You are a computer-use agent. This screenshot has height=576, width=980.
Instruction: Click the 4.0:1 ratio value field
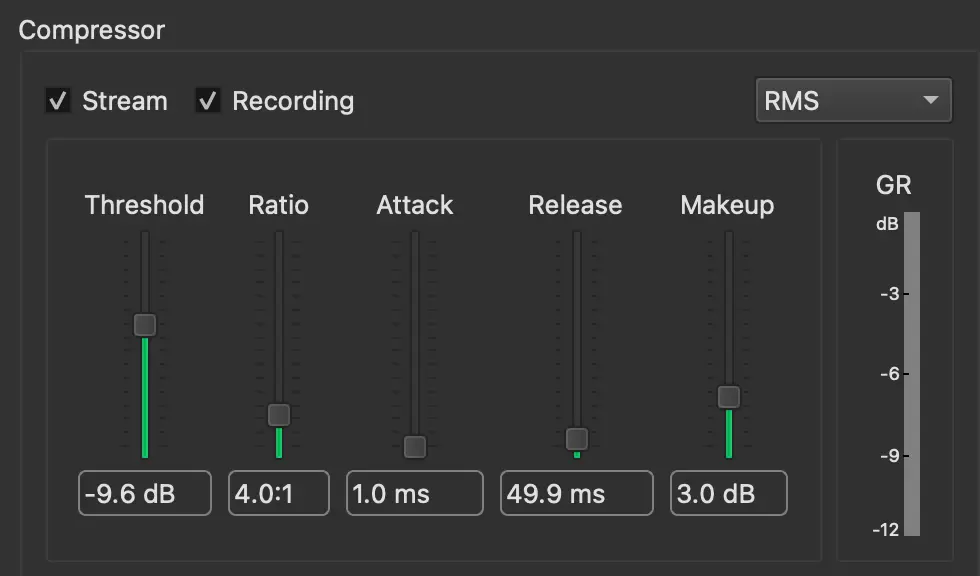(279, 494)
